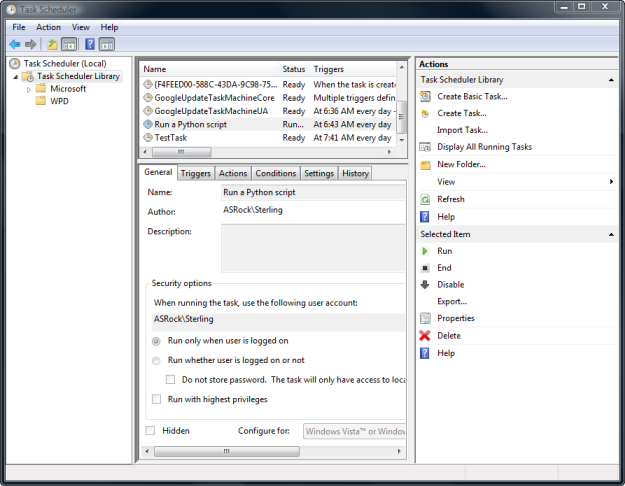
Task: Click Help icon under Task Scheduler Library
Action: pos(425,217)
